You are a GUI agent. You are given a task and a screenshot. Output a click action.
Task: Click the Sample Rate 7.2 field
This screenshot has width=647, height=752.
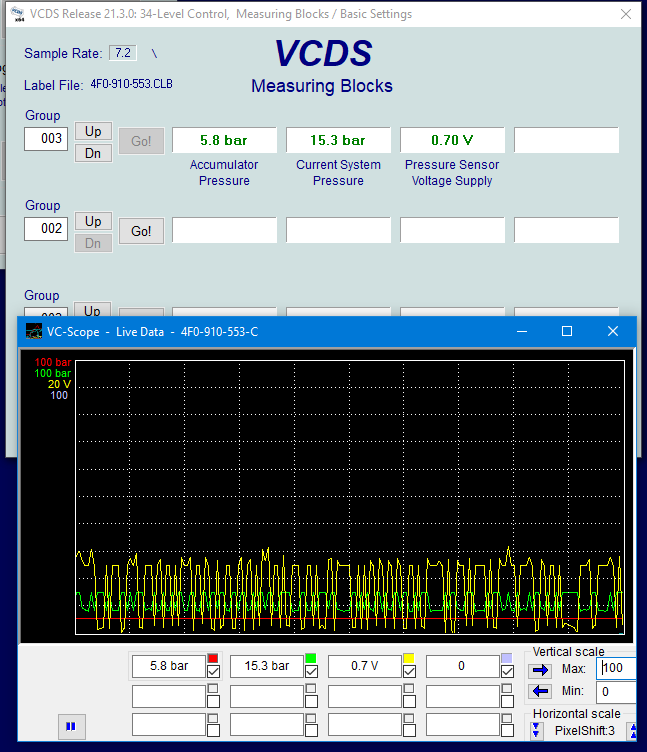[123, 53]
